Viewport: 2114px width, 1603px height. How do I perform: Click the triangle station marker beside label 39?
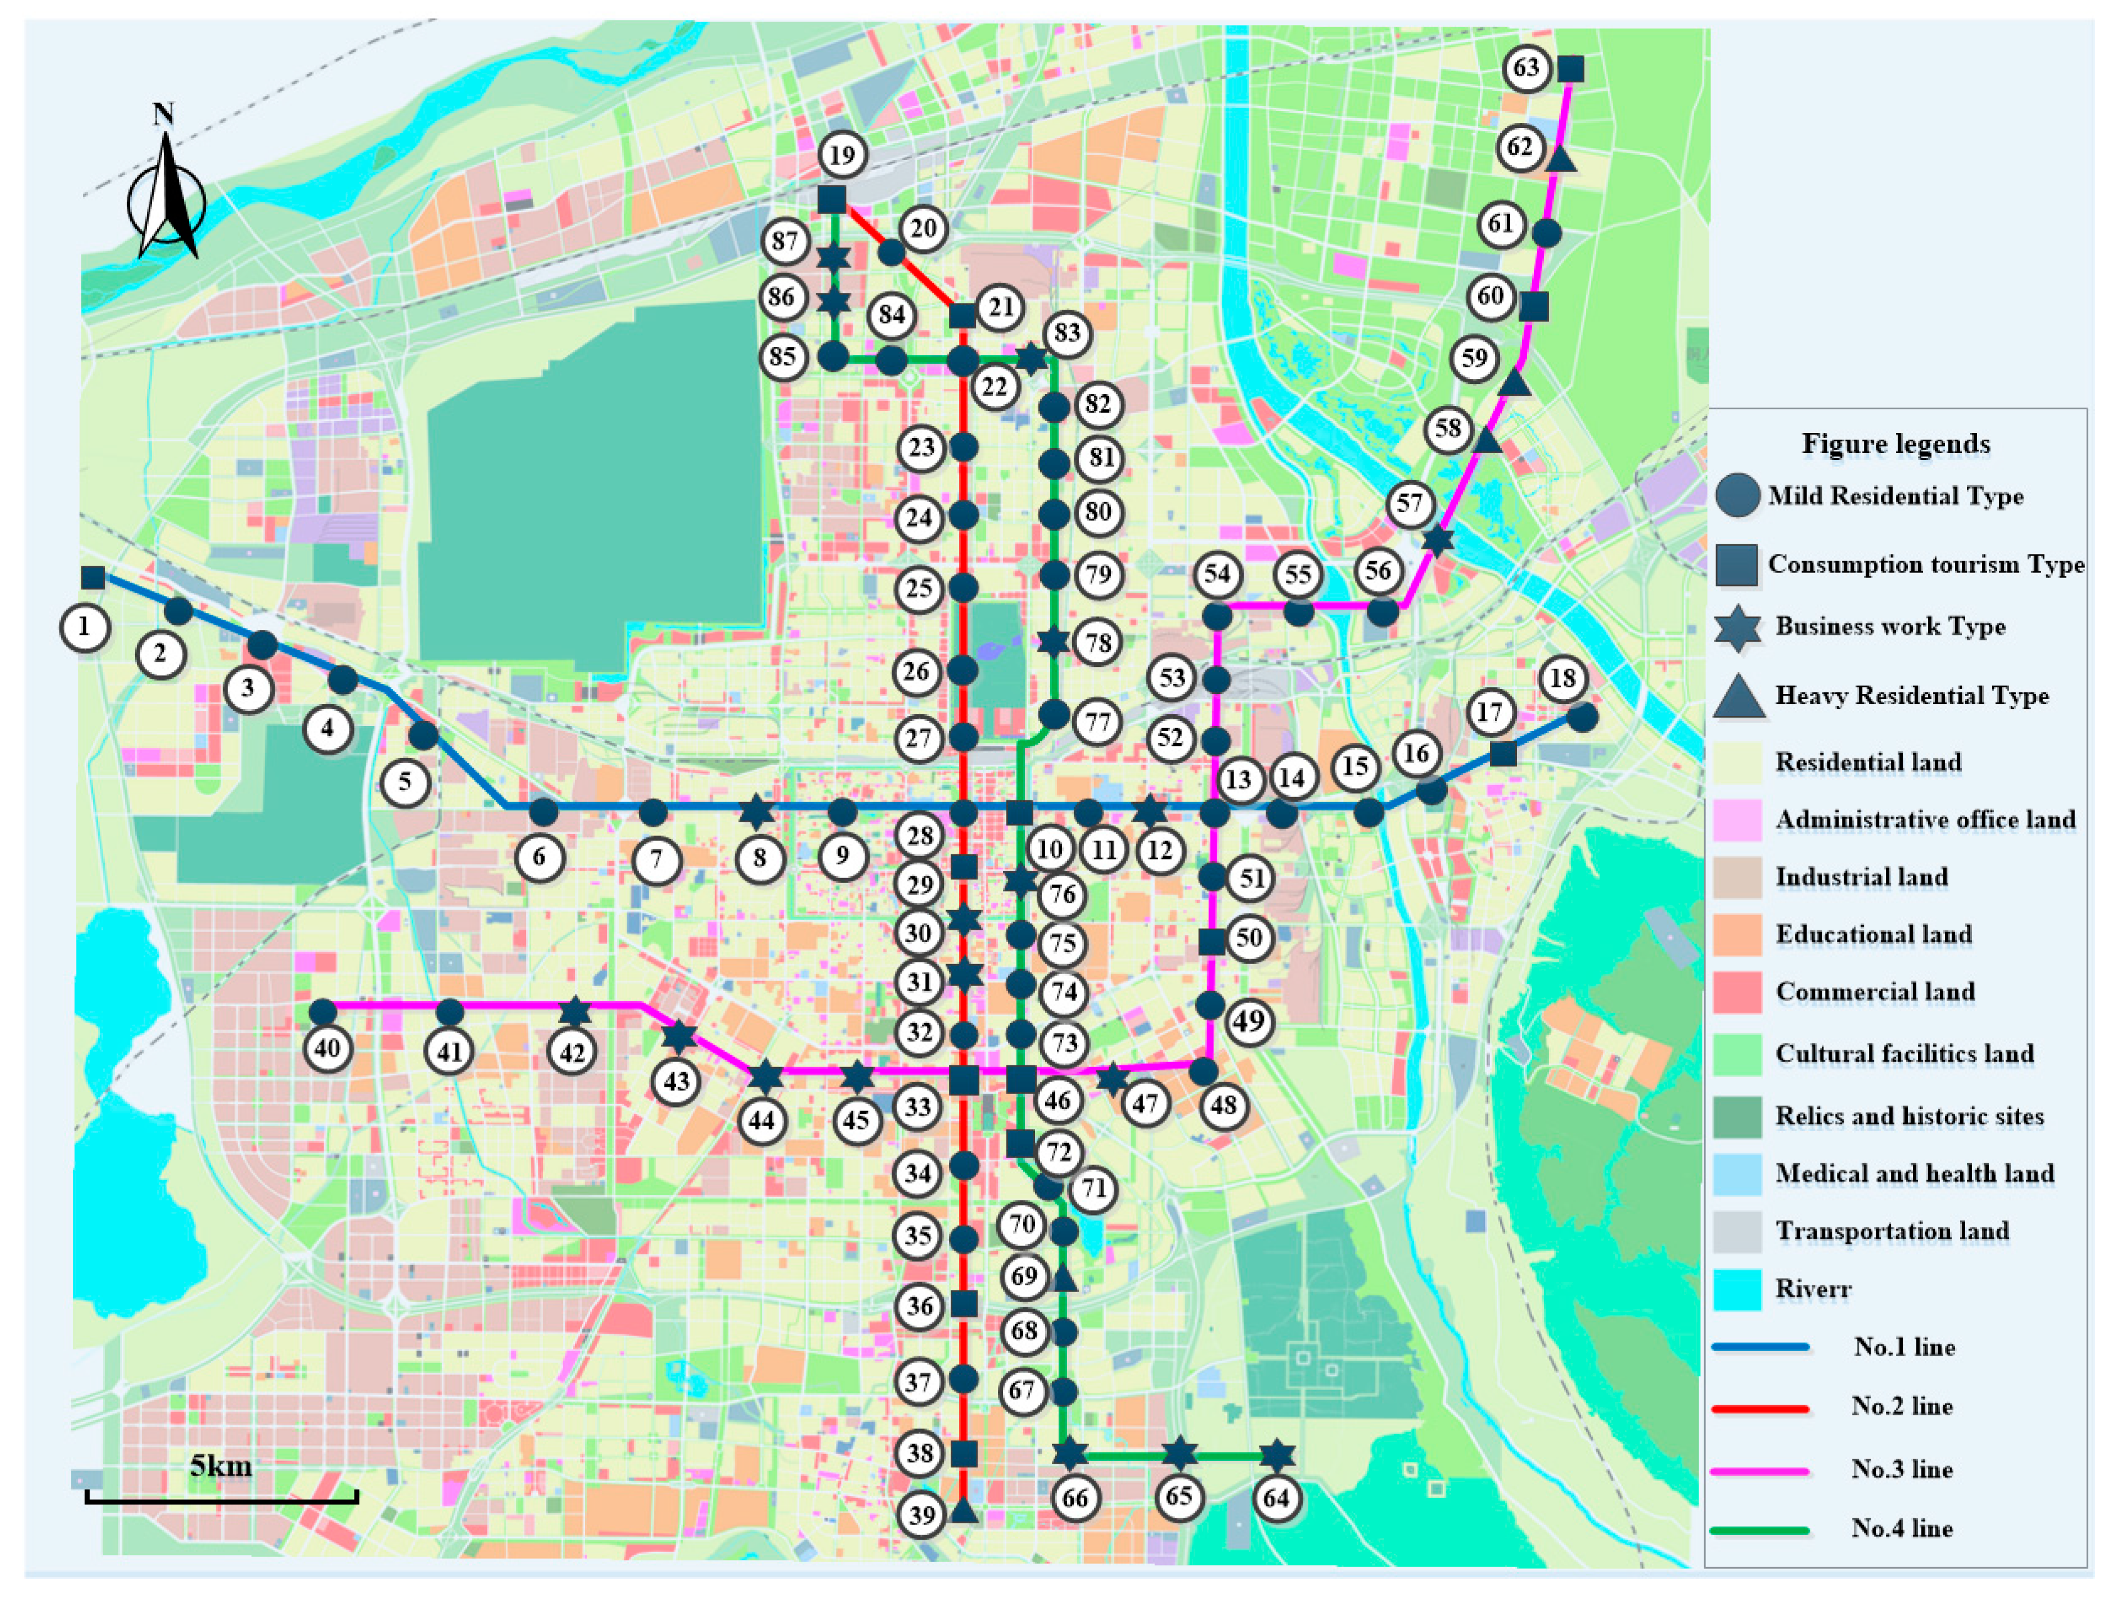point(964,1511)
